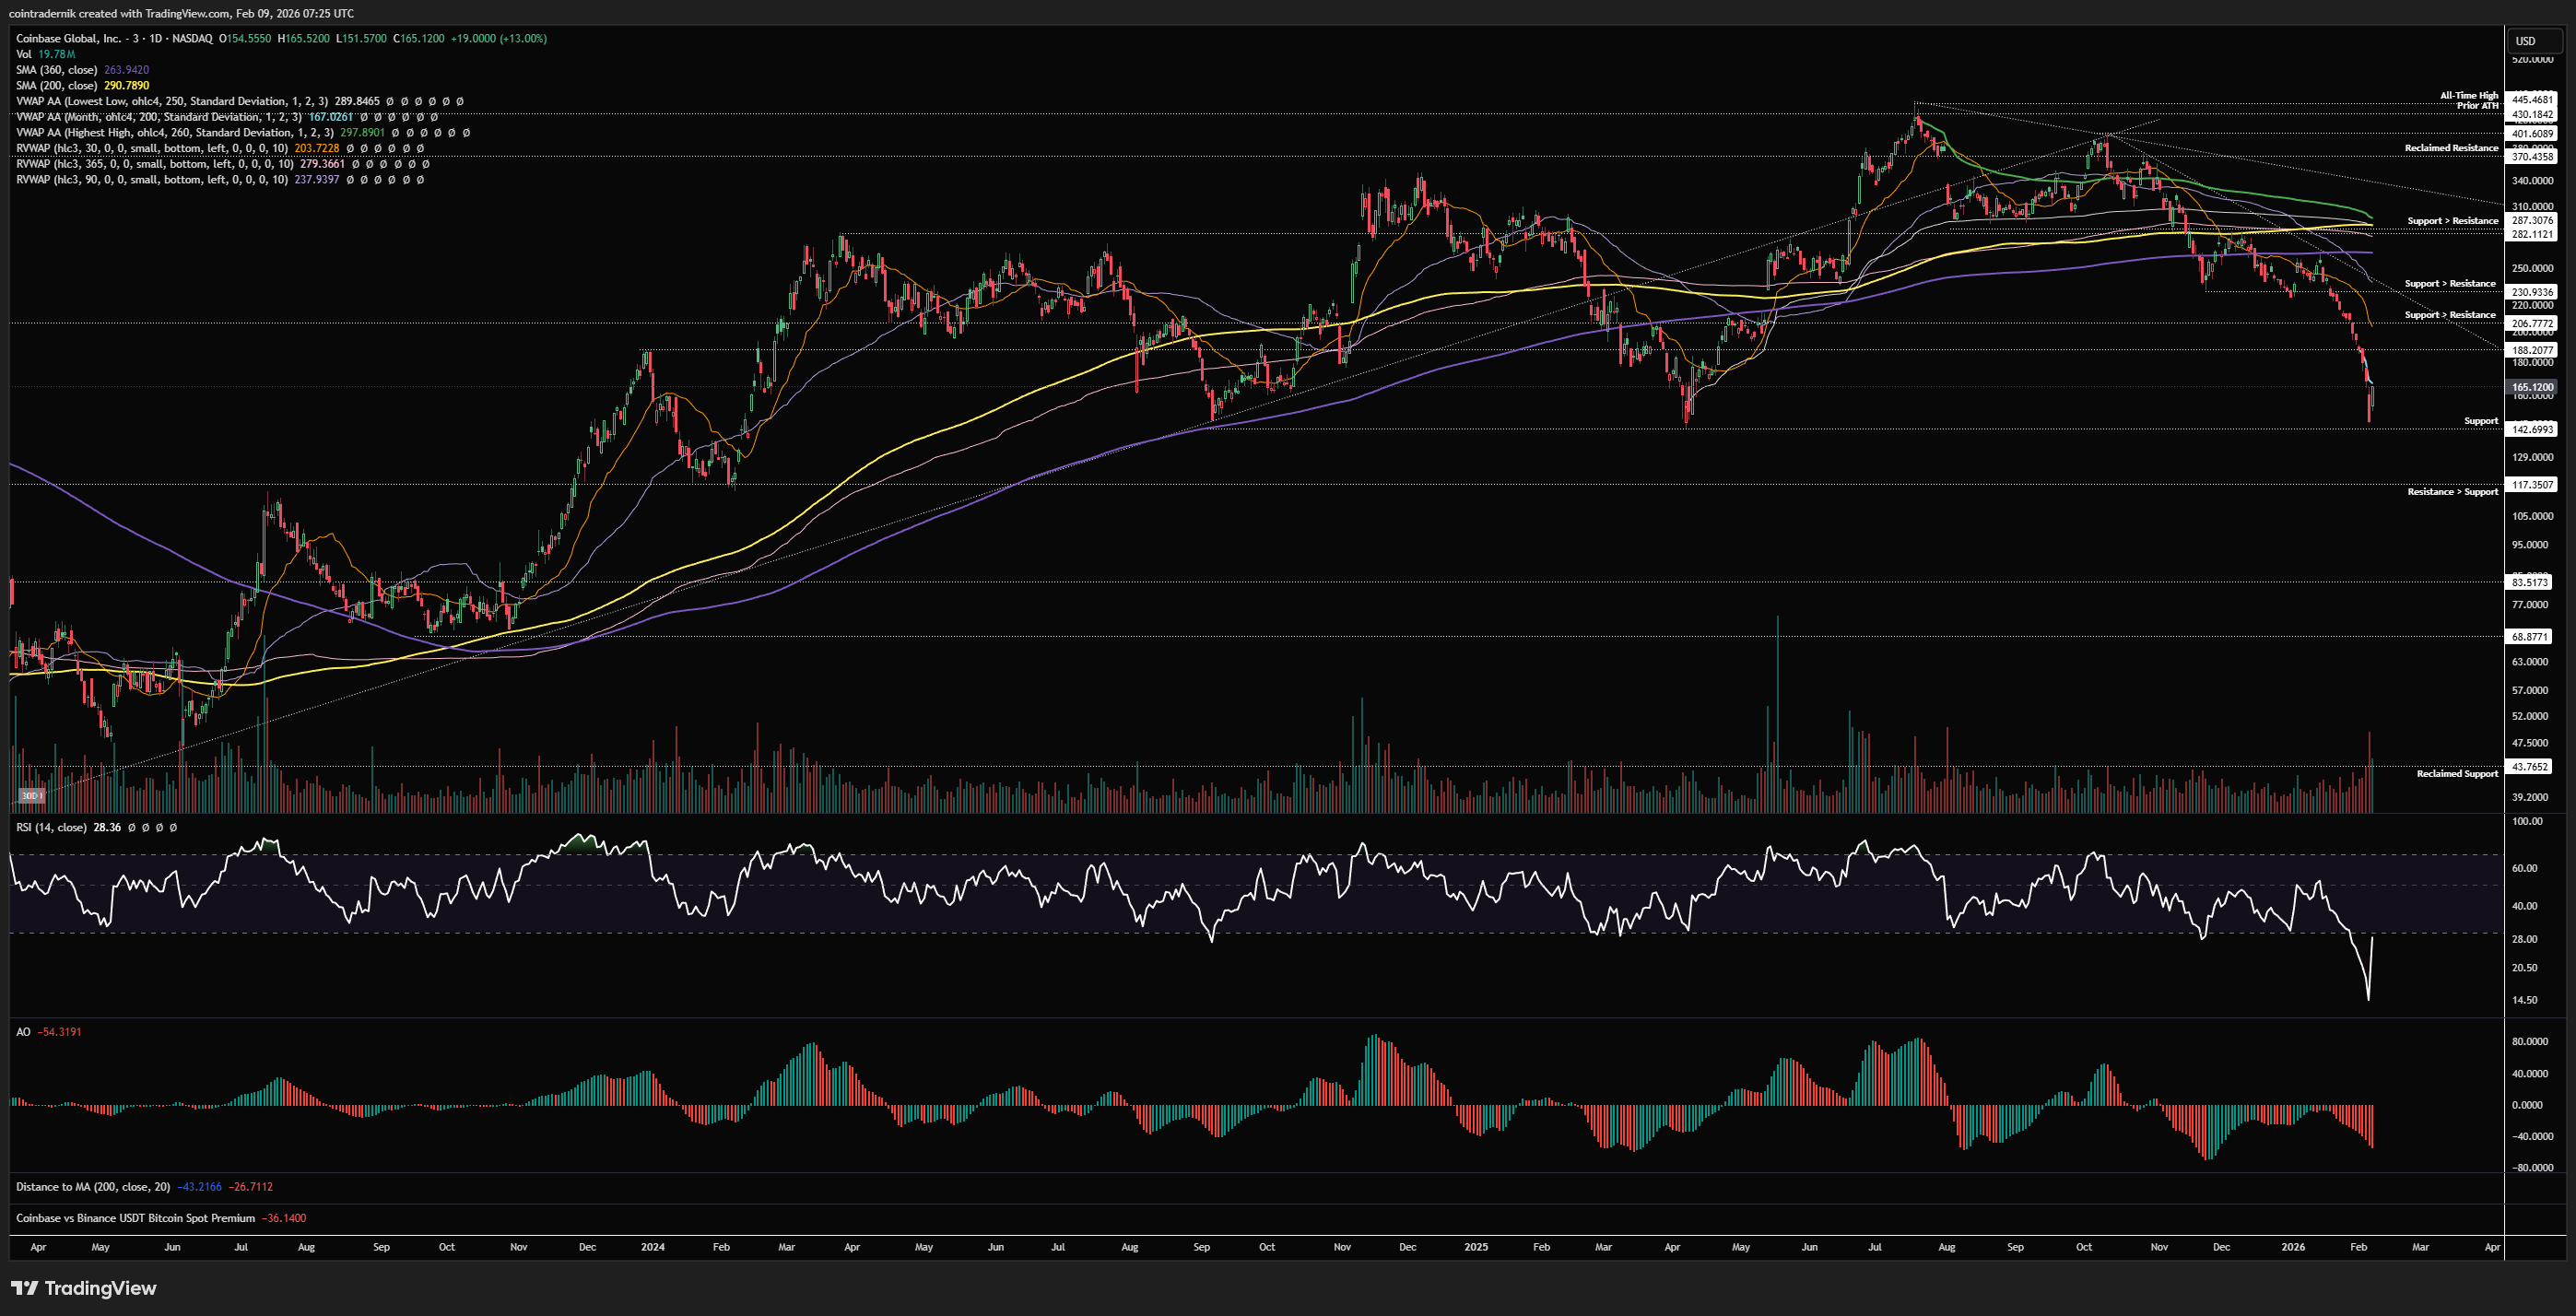Click the current price label 165.1200
This screenshot has height=1316, width=2576.
[2532, 387]
